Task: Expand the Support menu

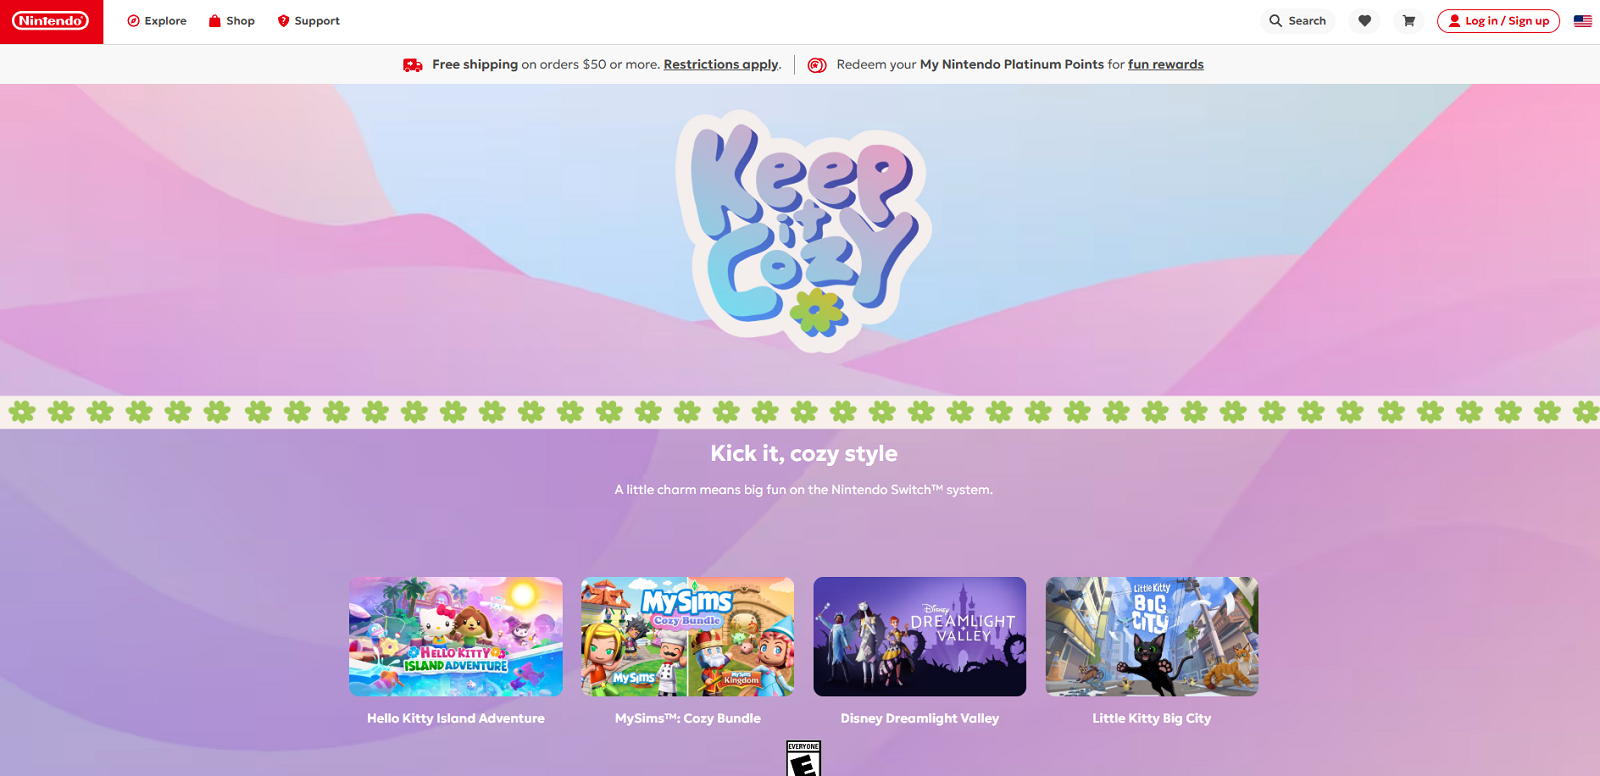Action: (x=308, y=21)
